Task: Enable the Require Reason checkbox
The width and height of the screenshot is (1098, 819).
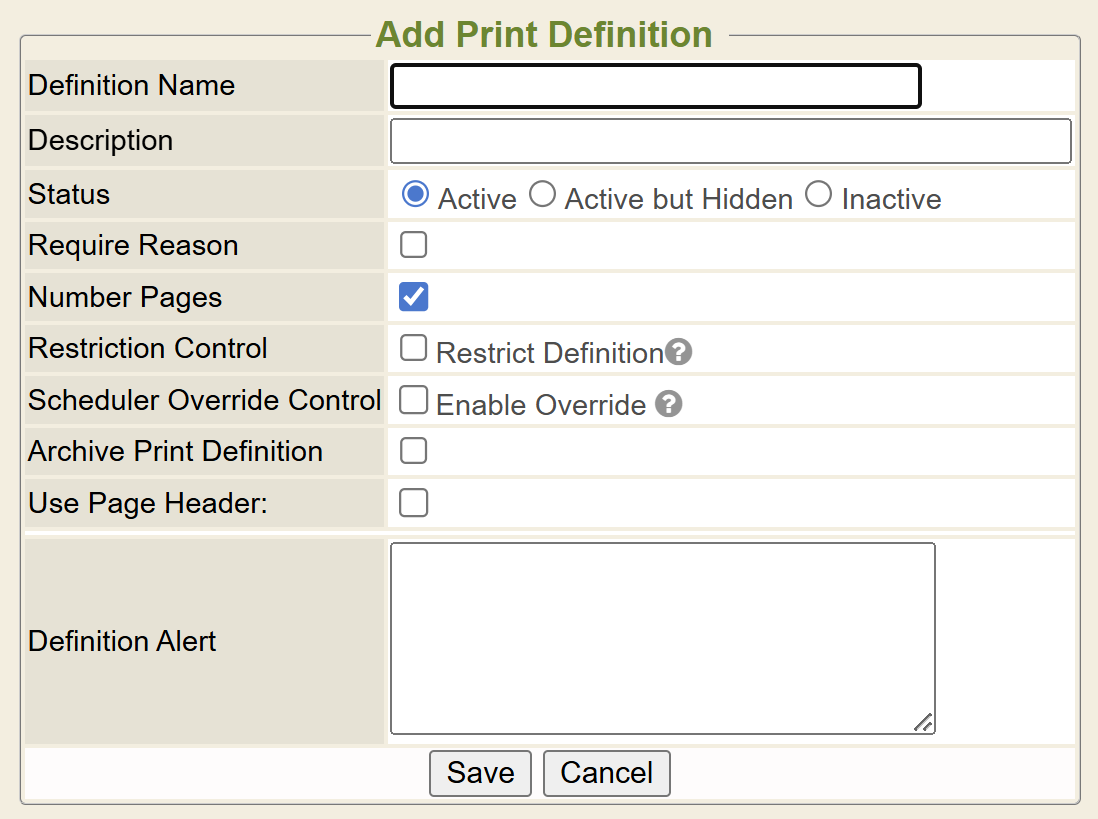Action: pyautogui.click(x=413, y=245)
